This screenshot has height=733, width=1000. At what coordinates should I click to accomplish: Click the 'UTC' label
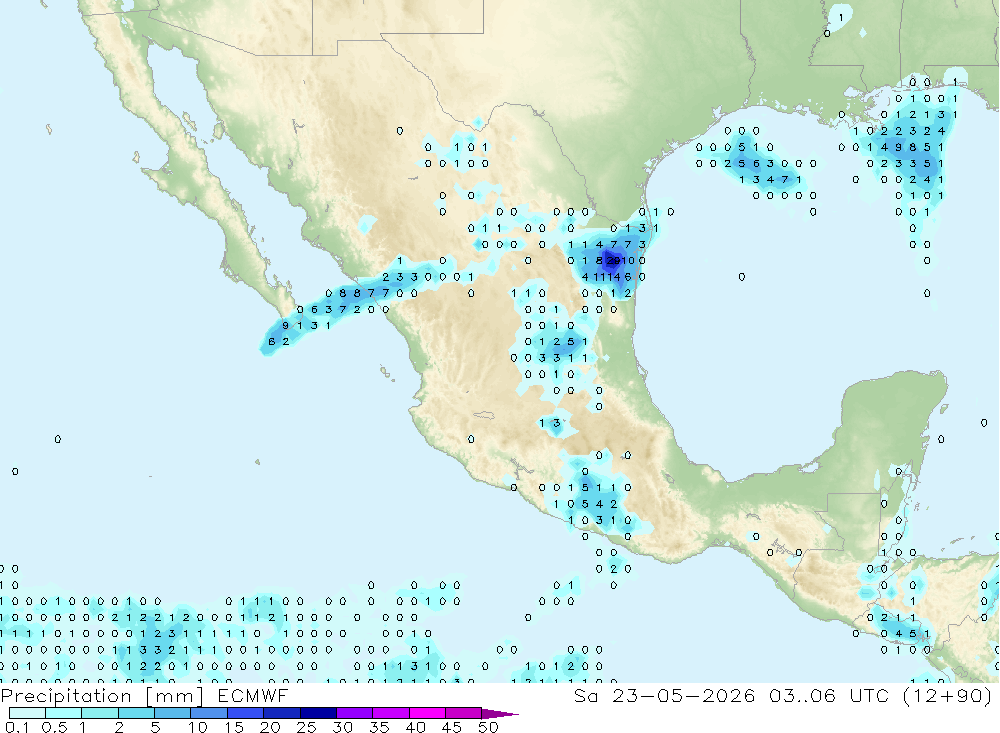869,695
